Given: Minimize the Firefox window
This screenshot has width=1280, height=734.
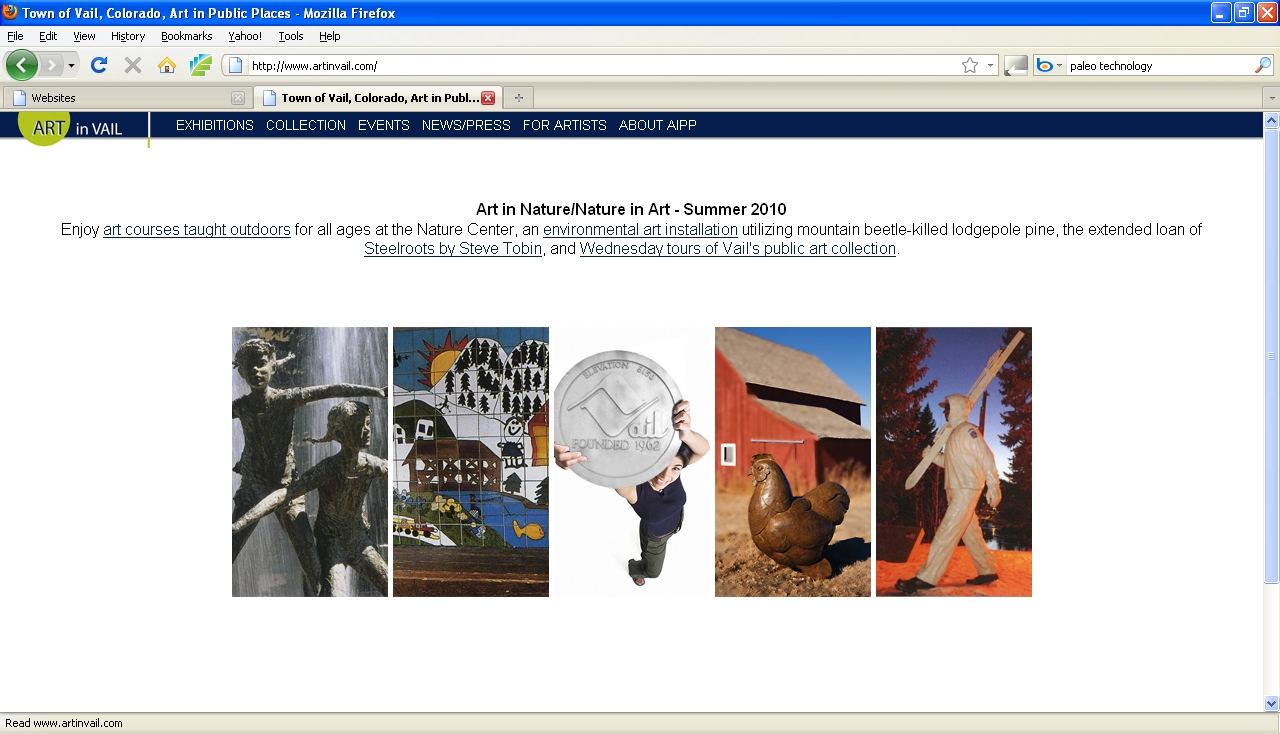Looking at the screenshot, I should pyautogui.click(x=1221, y=13).
